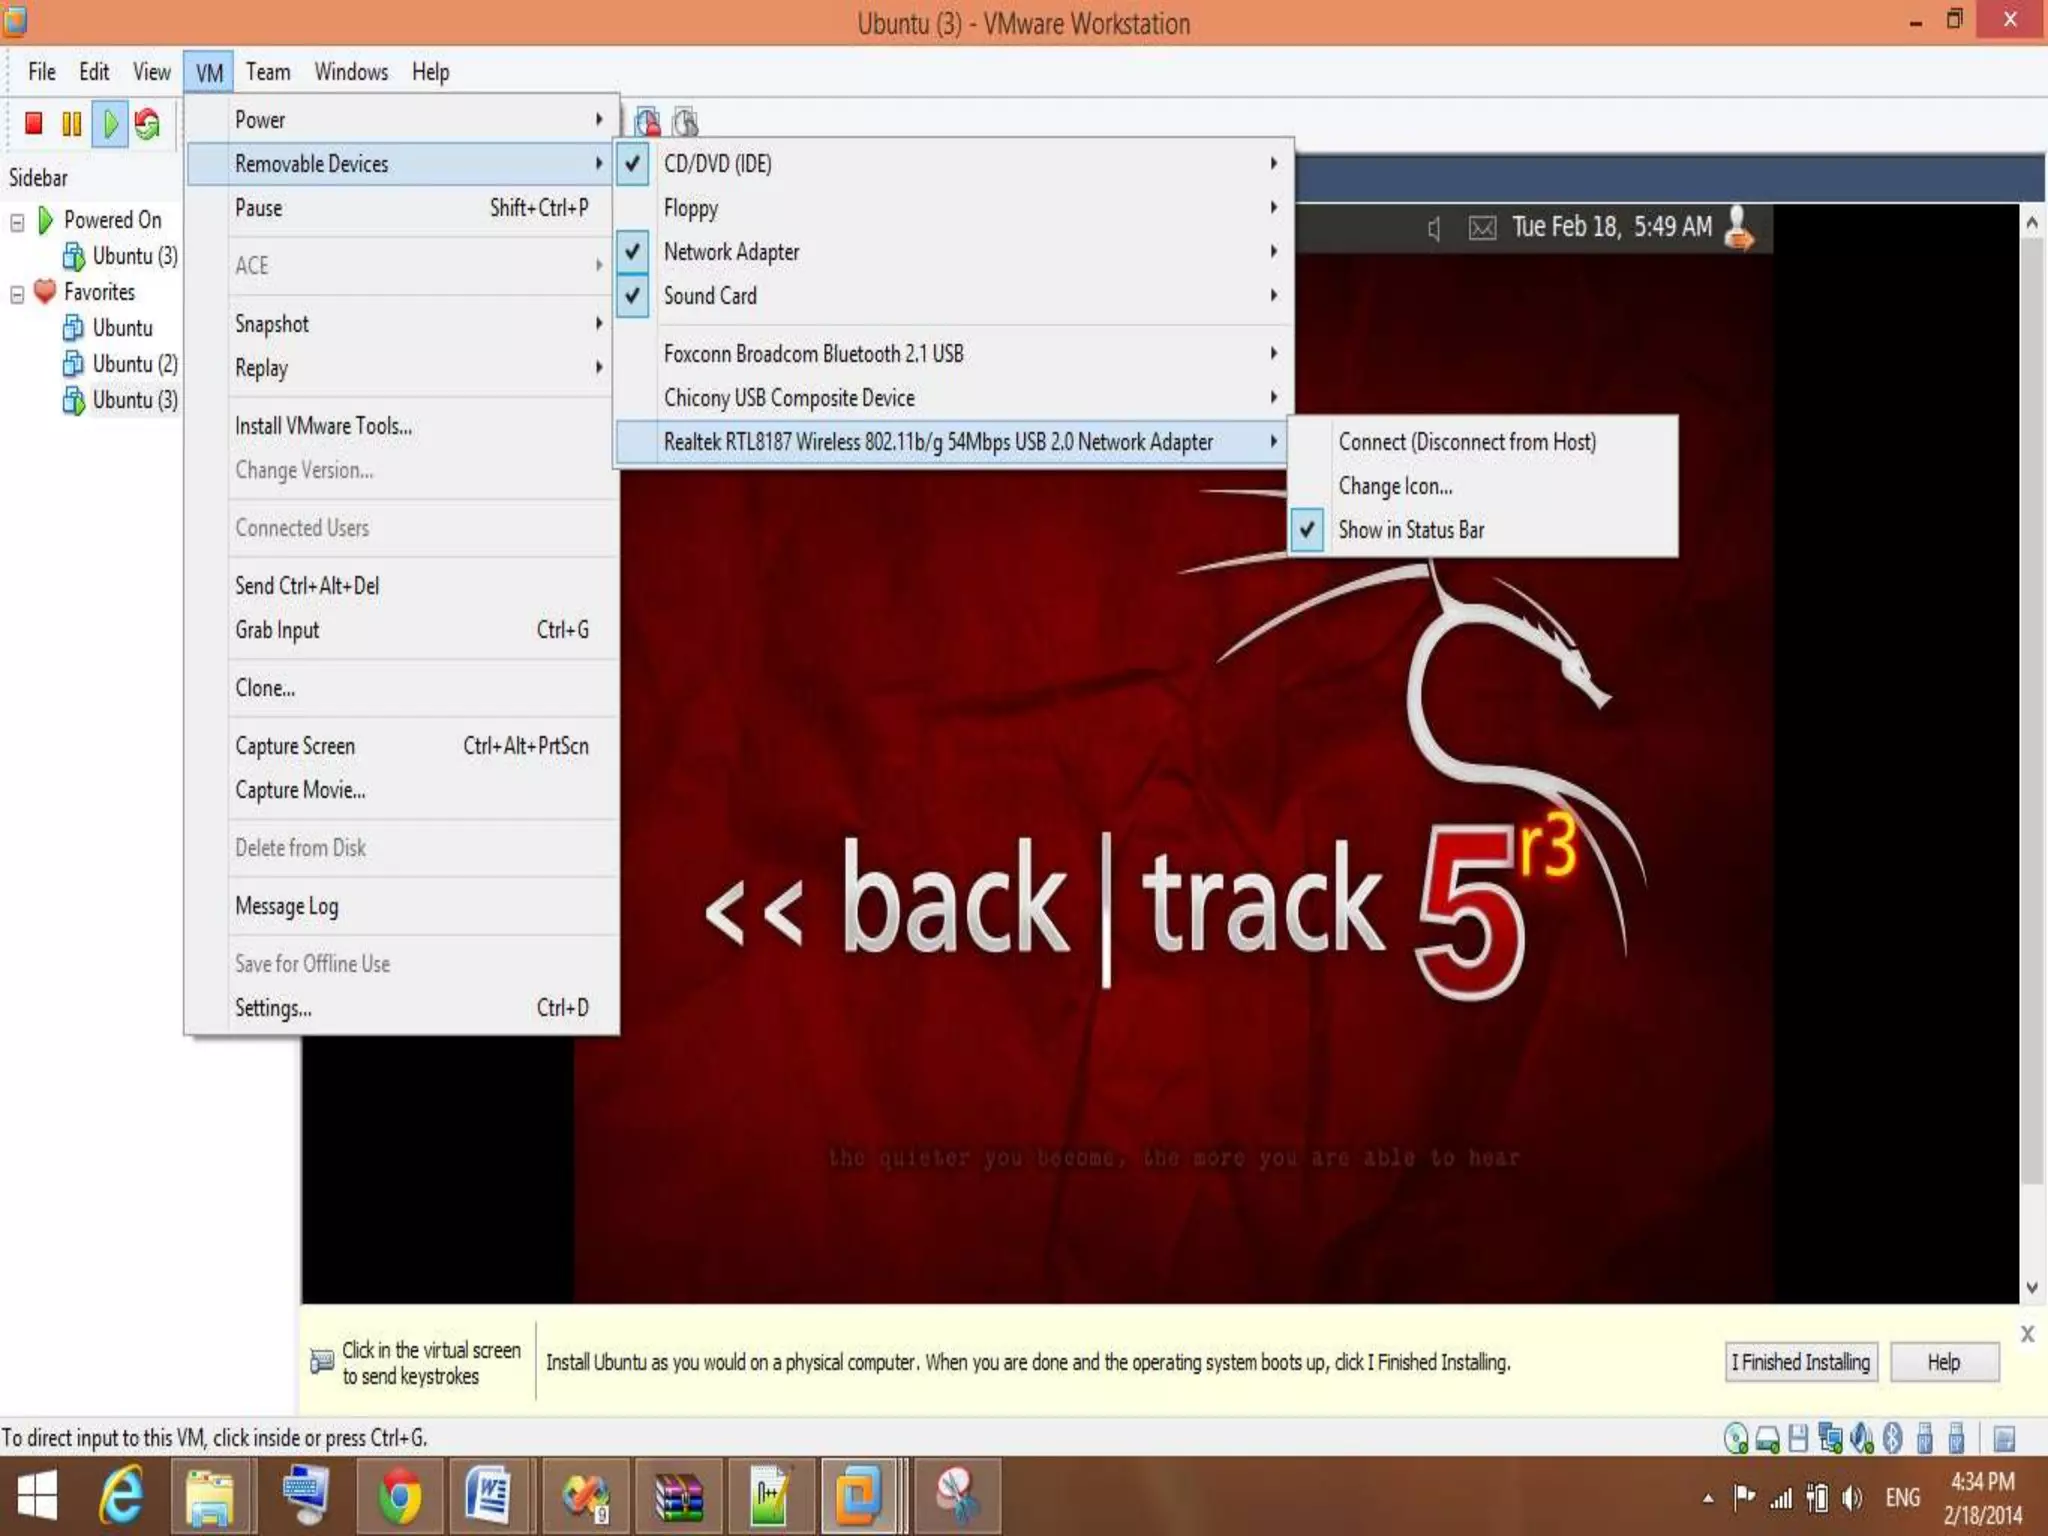This screenshot has width=2048, height=1536.
Task: Click the I Finished Installing button
Action: point(1800,1362)
